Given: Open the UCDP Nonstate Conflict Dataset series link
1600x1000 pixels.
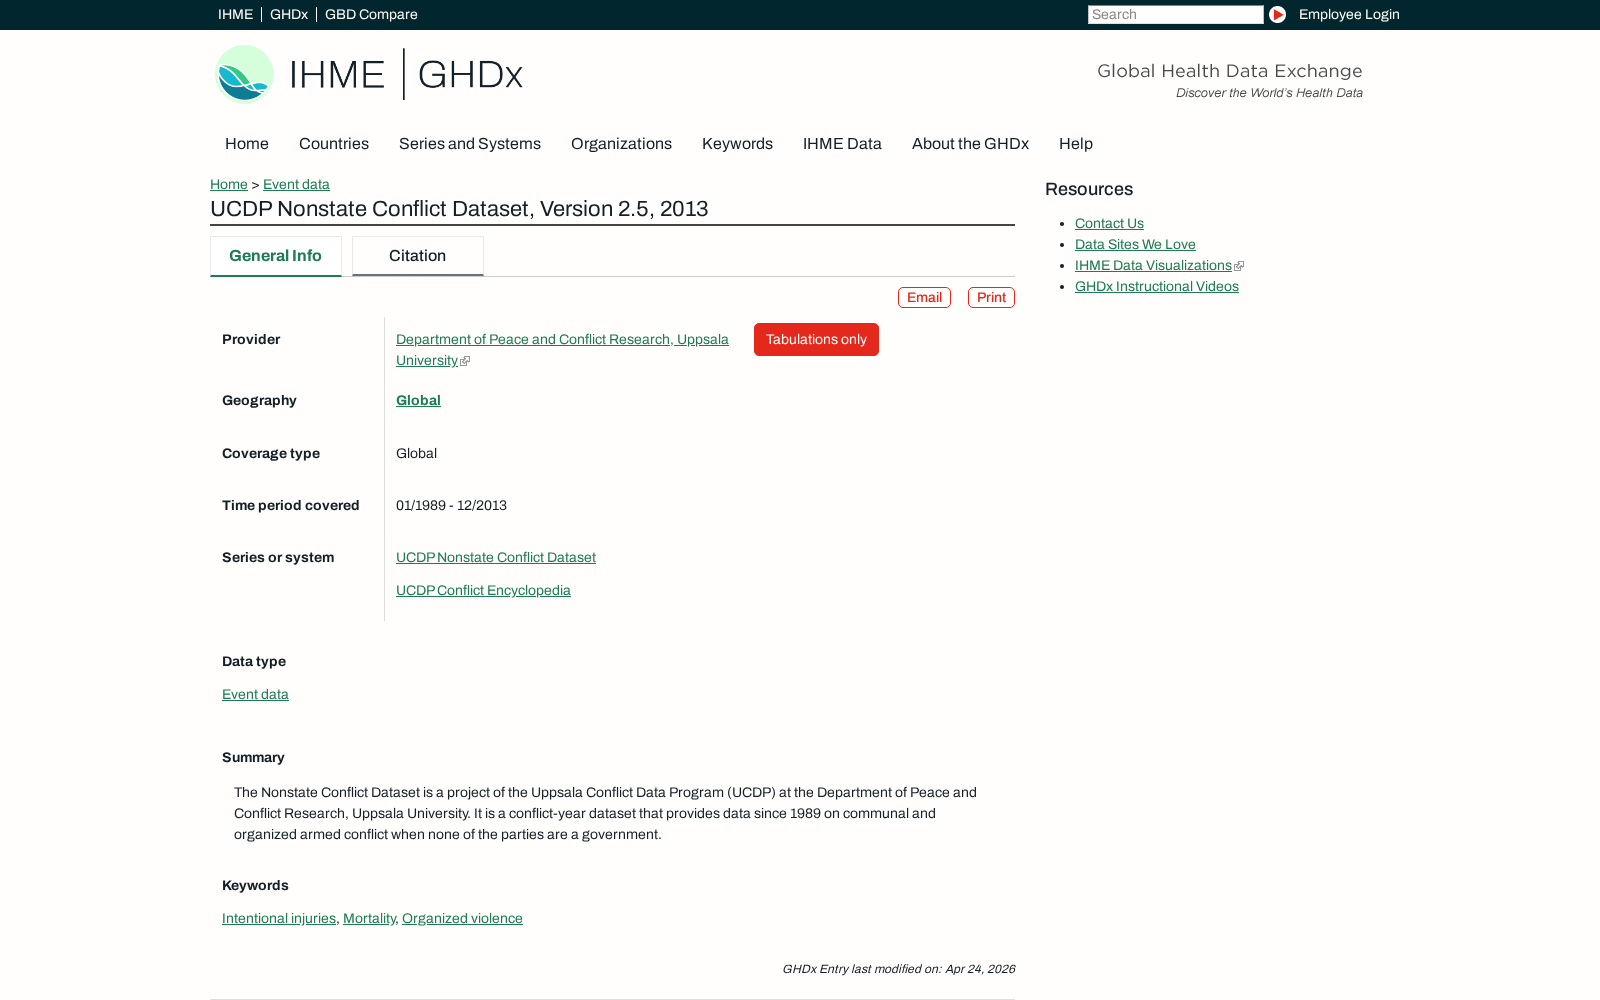Looking at the screenshot, I should pos(496,557).
